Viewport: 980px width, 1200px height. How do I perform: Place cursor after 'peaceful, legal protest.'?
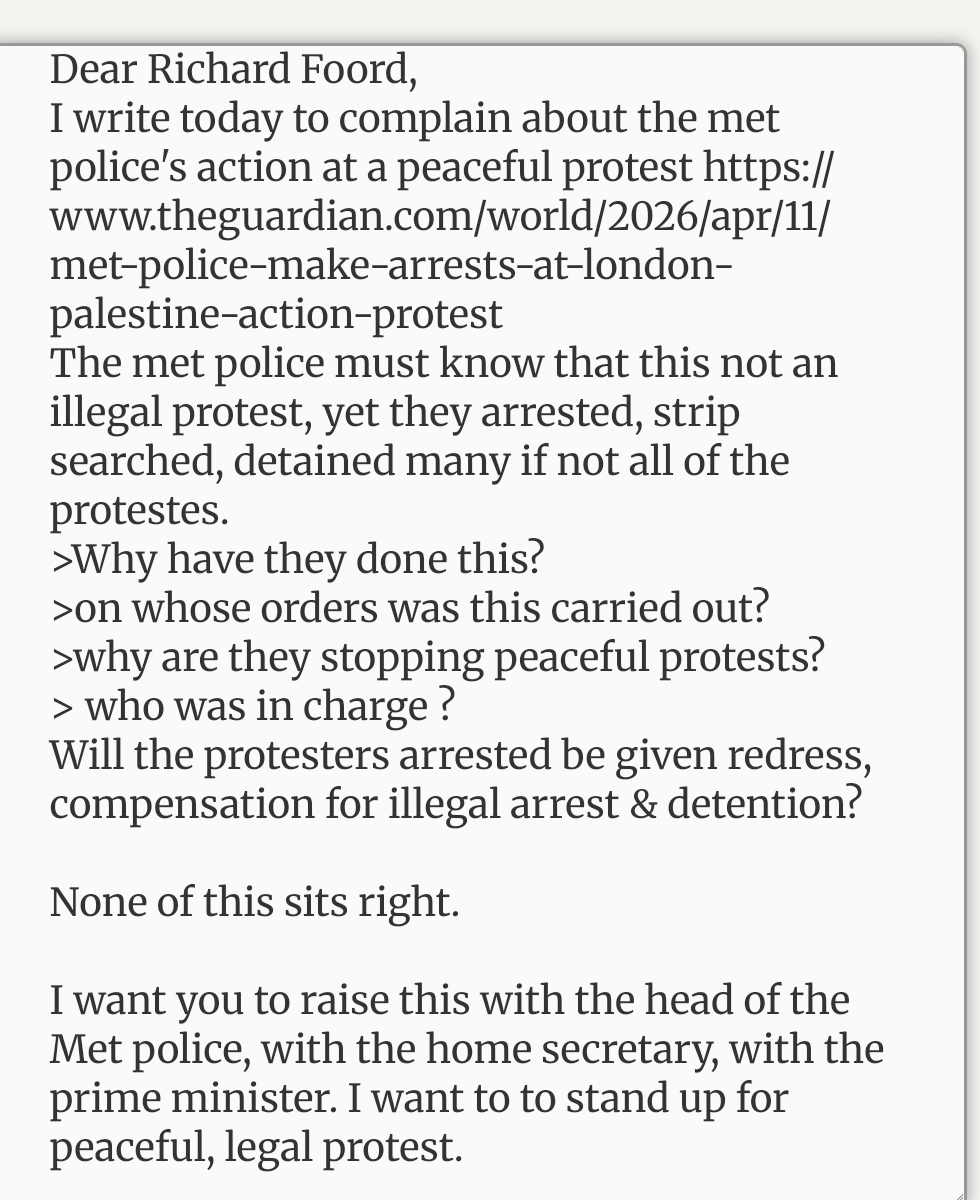coord(466,1148)
